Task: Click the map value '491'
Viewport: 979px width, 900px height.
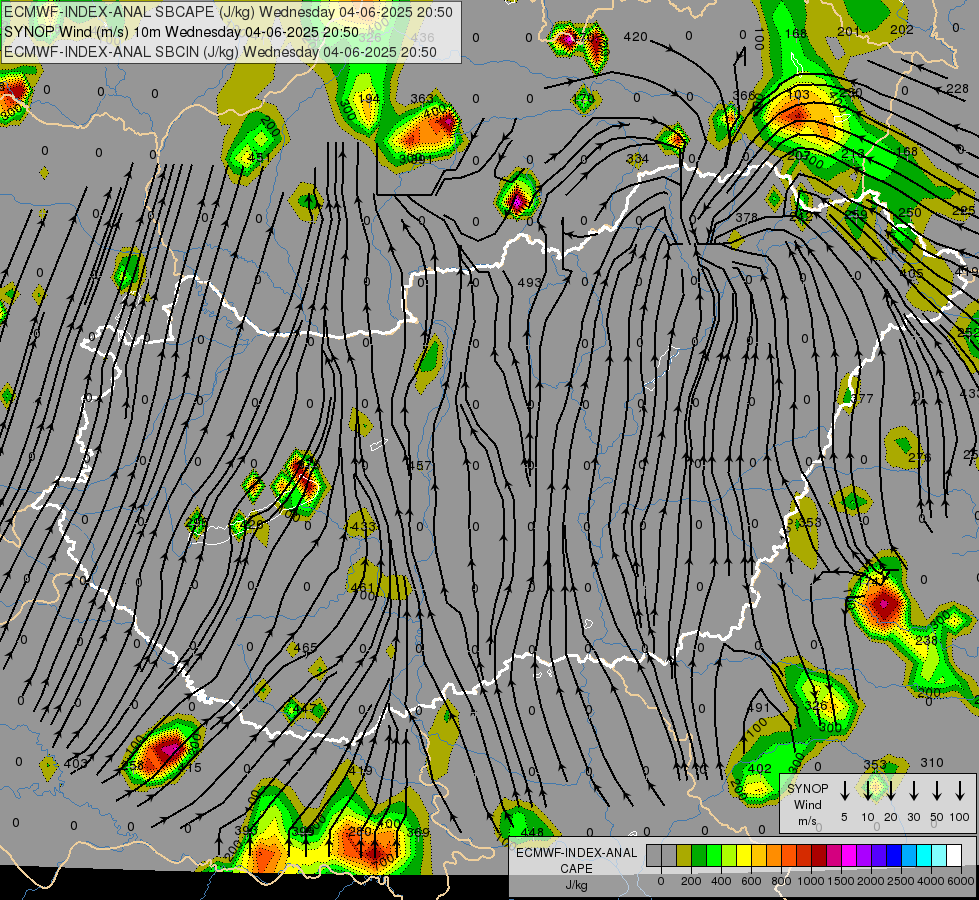Action: coord(758,708)
